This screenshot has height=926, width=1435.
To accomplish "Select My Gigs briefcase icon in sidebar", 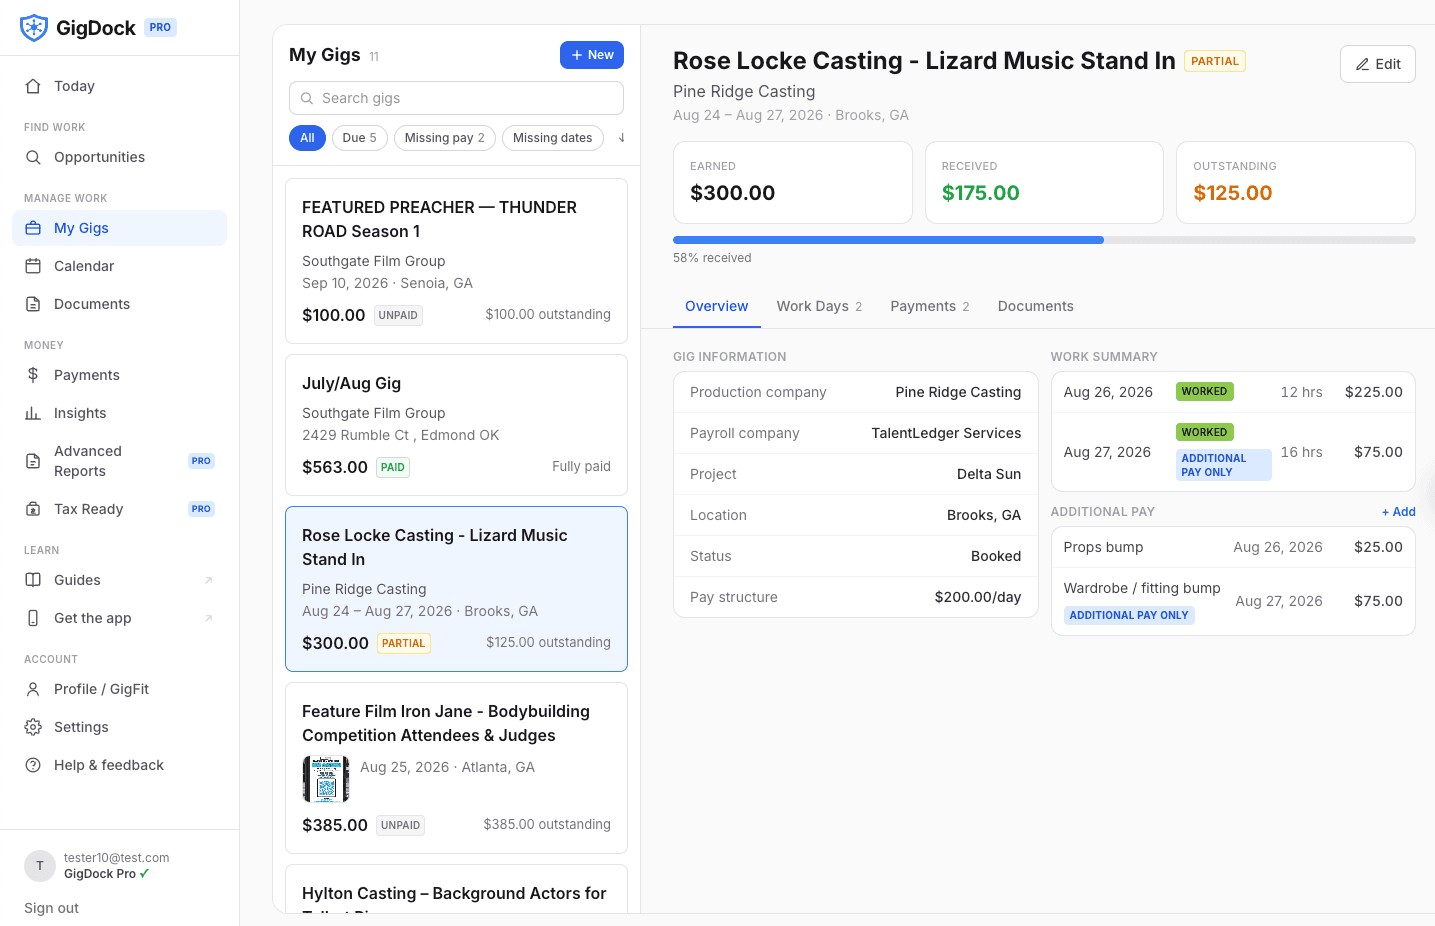I will [x=33, y=228].
